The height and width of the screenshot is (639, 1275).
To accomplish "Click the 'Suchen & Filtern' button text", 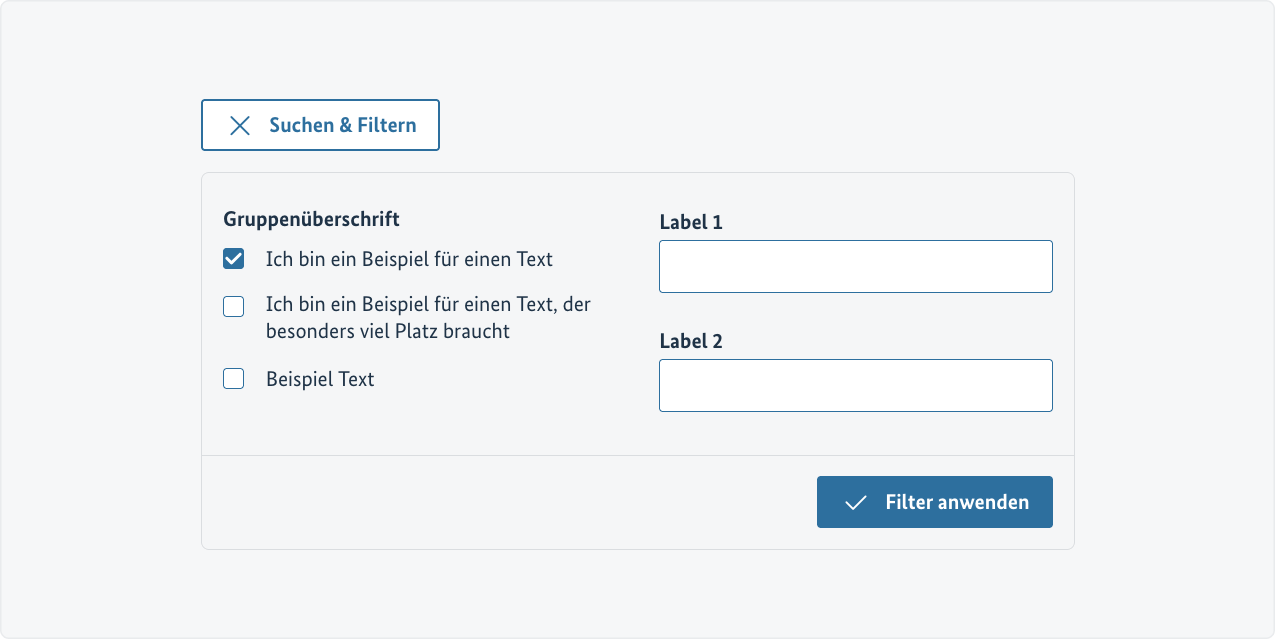I will coord(342,125).
